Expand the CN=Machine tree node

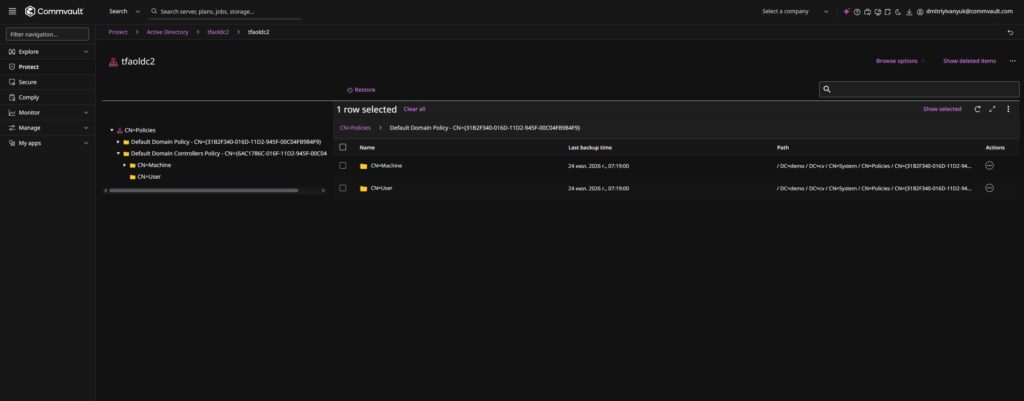[x=124, y=165]
